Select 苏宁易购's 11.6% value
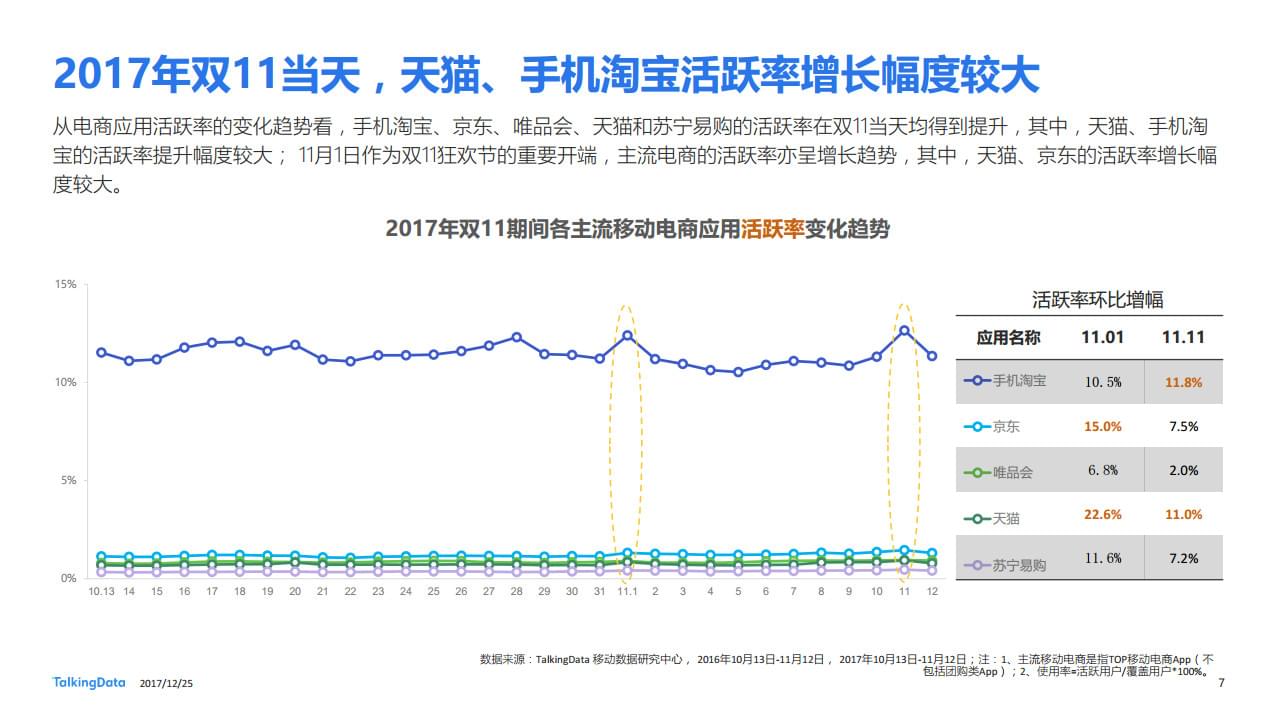This screenshot has width=1275, height=713. click(1102, 559)
